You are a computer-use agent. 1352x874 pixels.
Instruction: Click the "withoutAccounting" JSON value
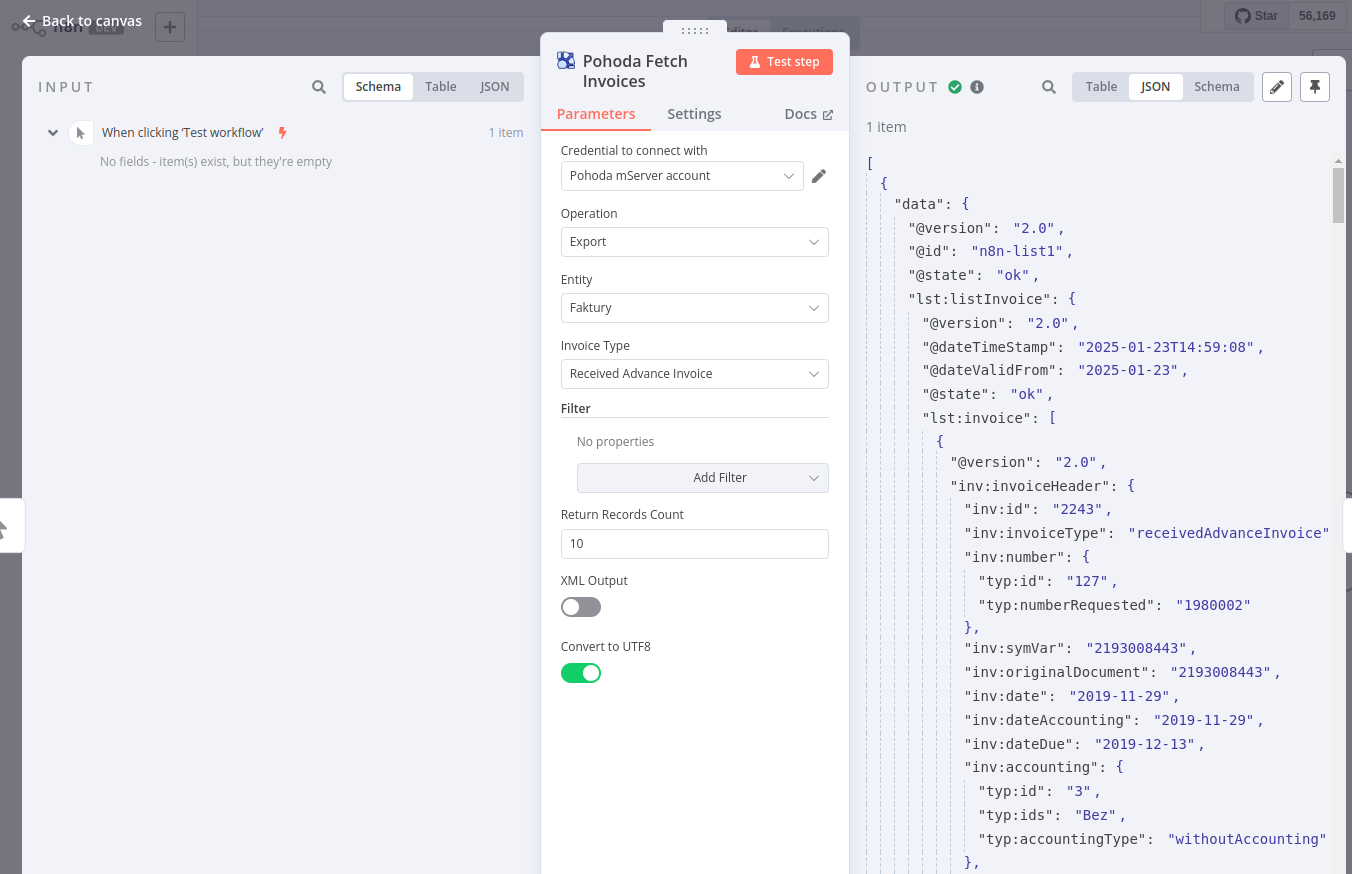(x=1247, y=839)
